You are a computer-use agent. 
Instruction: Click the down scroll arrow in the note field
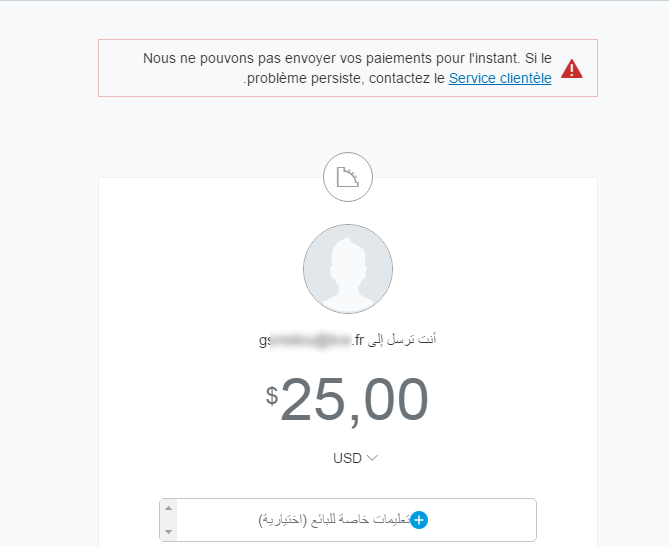tap(168, 532)
